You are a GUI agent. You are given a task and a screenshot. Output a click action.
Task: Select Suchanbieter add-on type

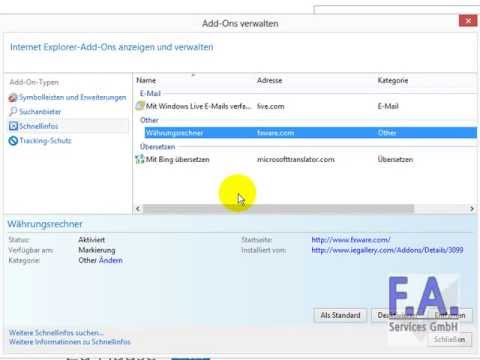[40, 112]
